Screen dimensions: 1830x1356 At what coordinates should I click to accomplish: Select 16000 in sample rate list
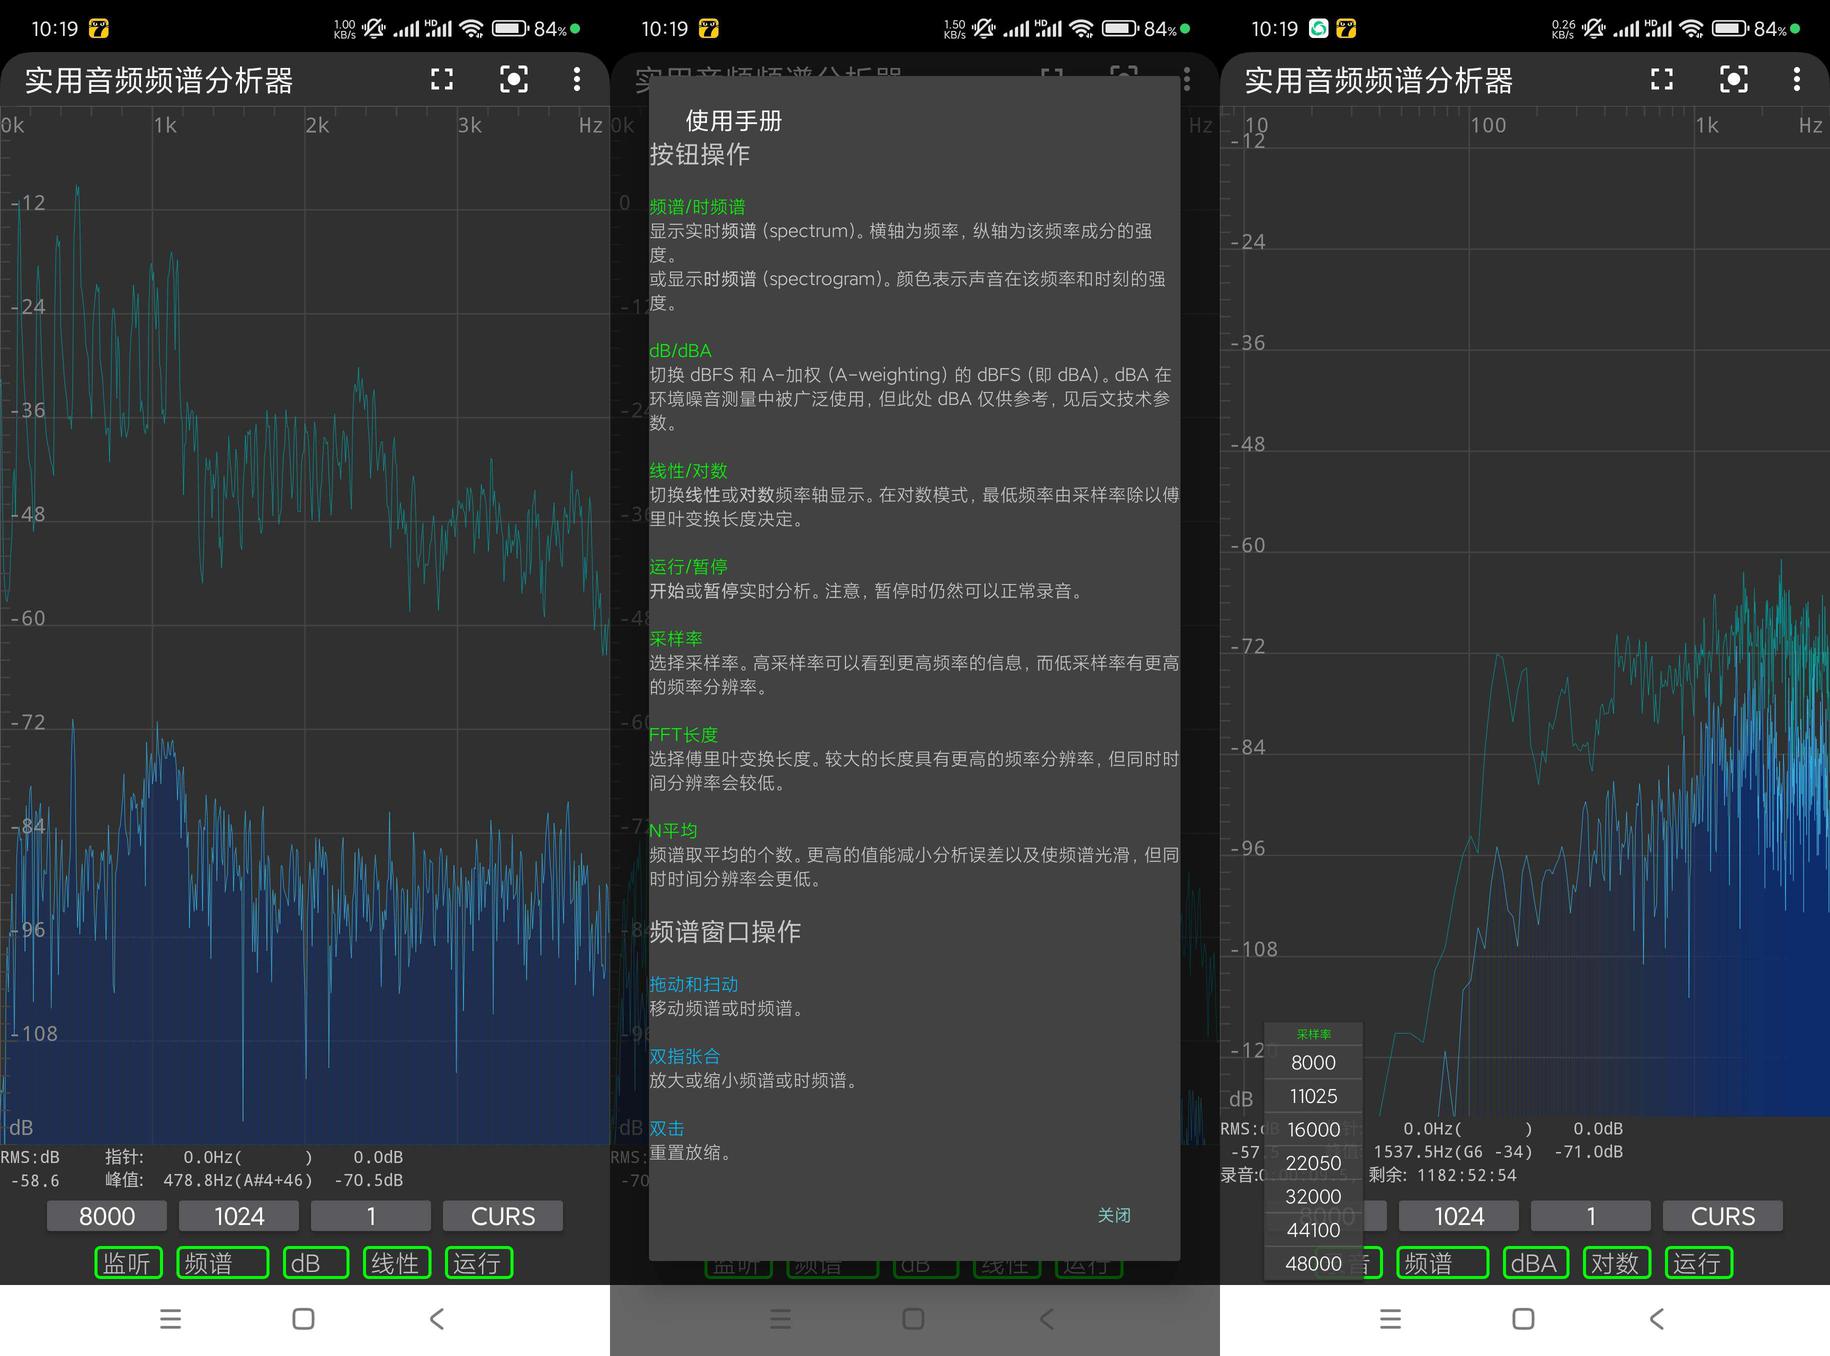click(x=1313, y=1129)
